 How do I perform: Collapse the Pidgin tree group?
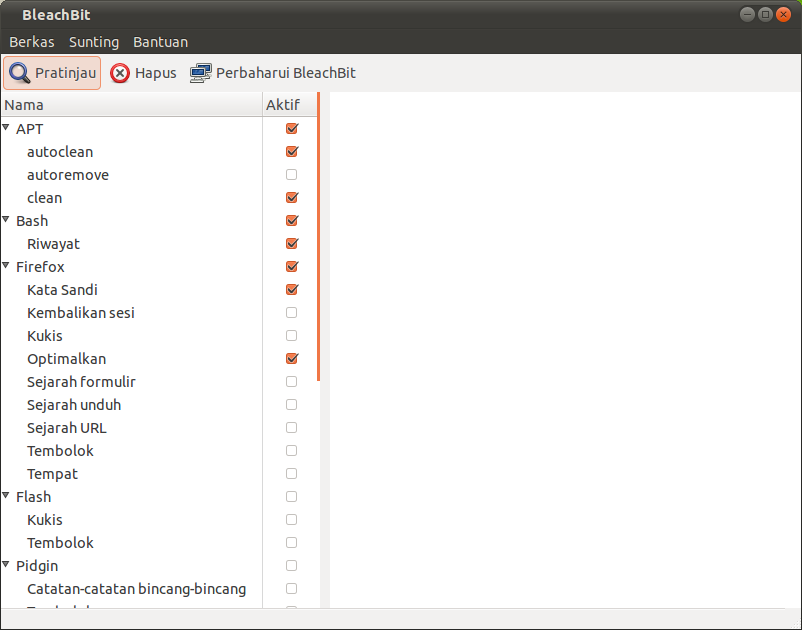[6, 565]
